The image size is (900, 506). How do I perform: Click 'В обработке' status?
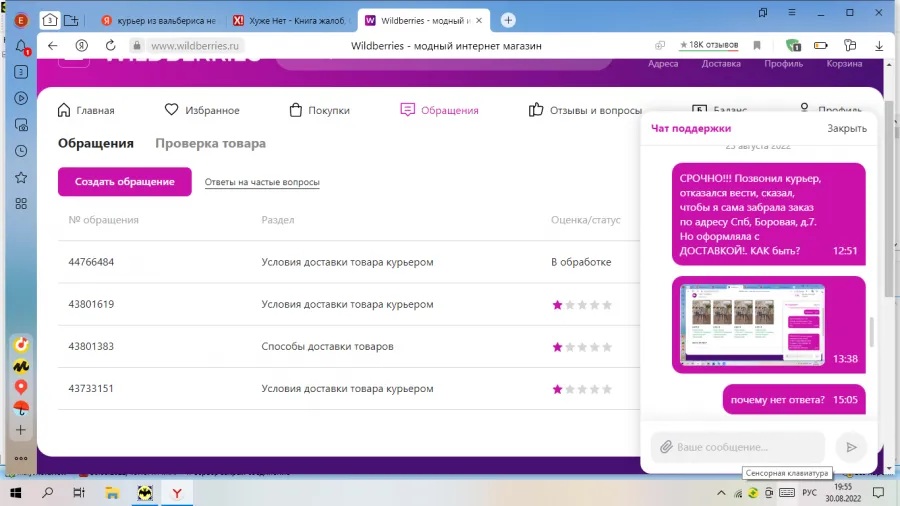pos(581,262)
